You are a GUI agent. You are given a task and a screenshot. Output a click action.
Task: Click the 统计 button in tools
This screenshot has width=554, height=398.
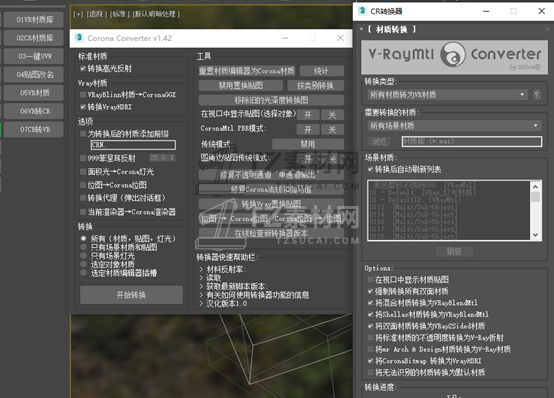tap(322, 71)
